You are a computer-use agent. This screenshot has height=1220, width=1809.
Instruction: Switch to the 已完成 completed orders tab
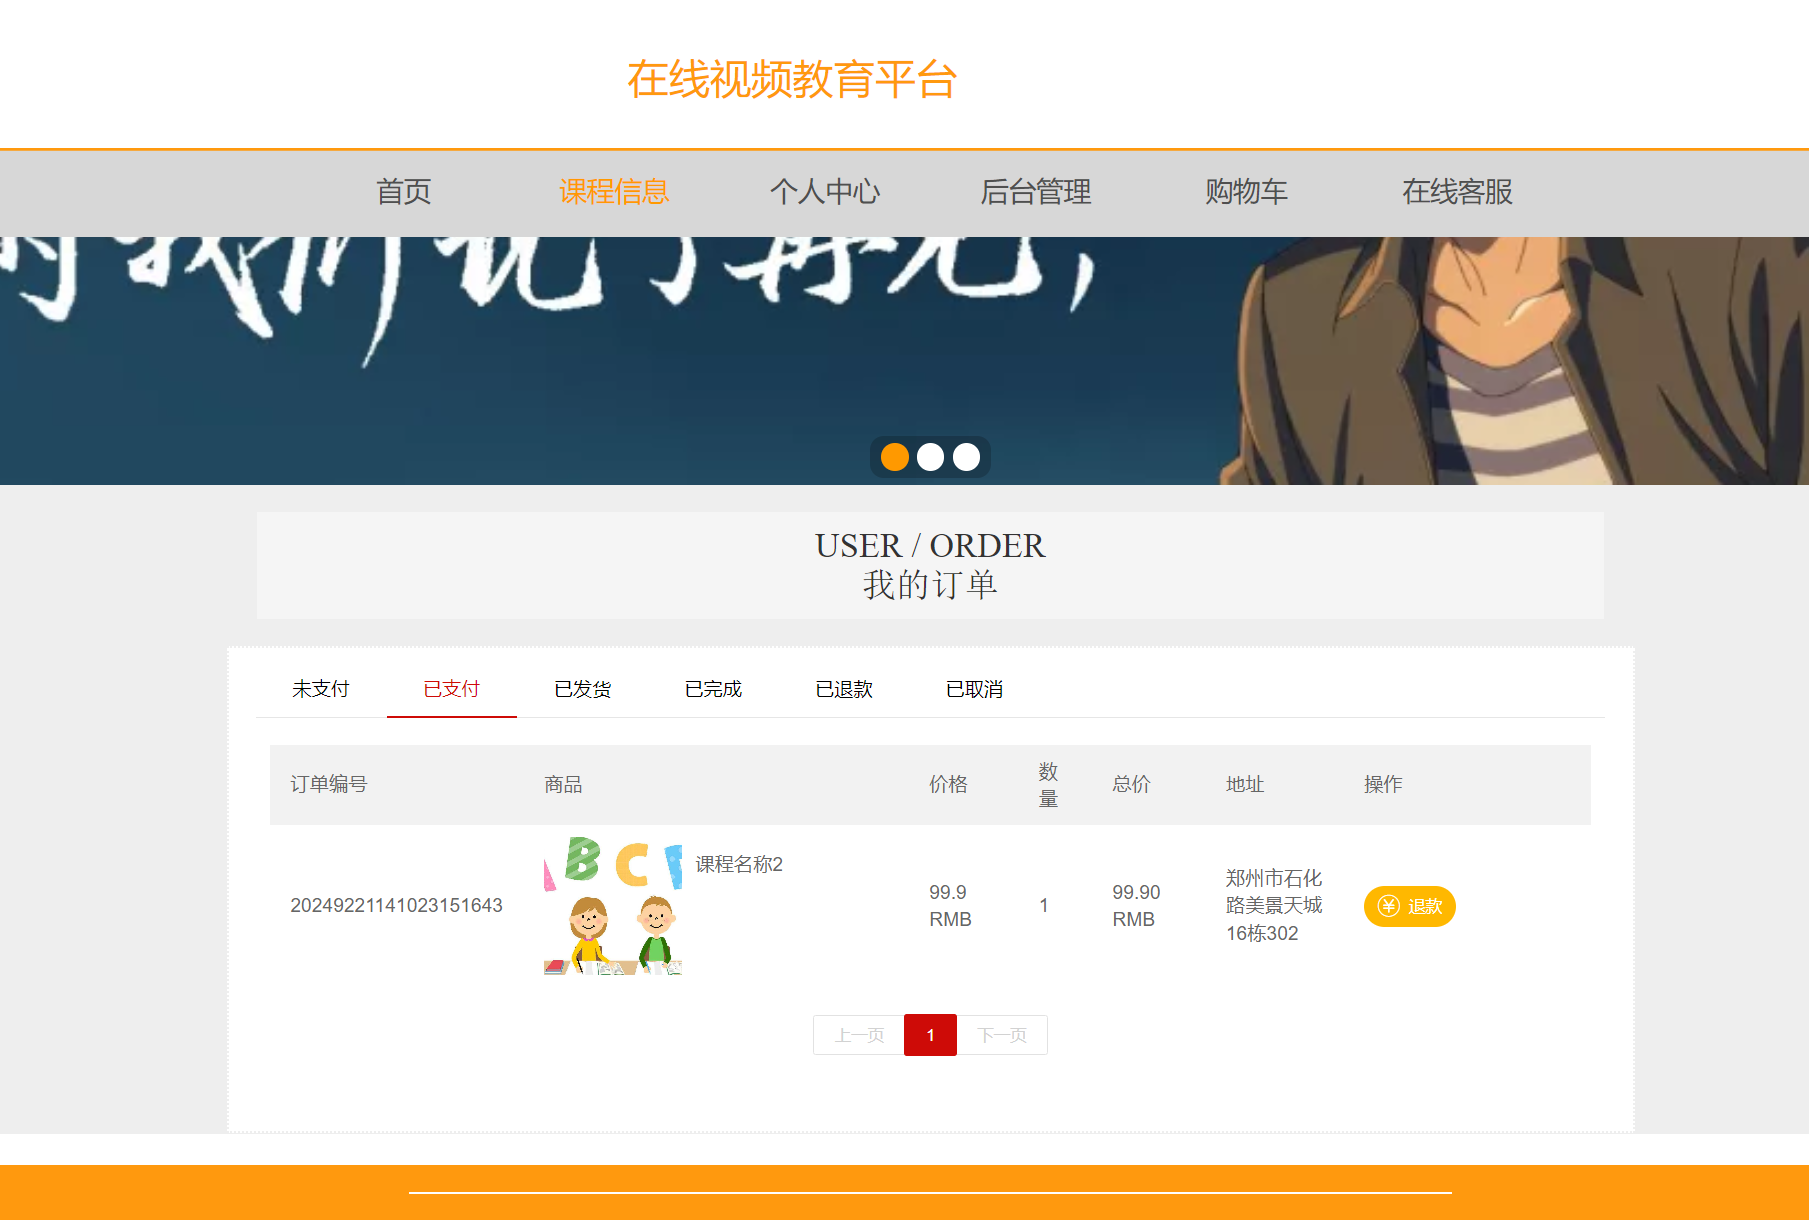713,688
